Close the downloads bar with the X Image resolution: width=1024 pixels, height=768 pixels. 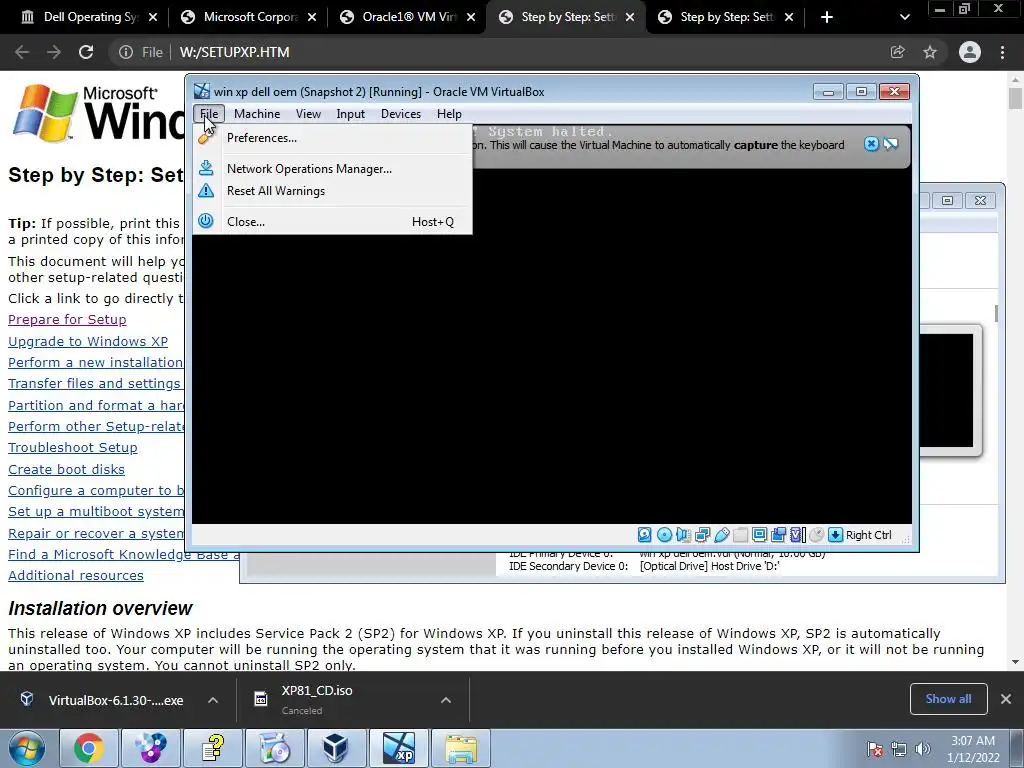(x=1006, y=699)
